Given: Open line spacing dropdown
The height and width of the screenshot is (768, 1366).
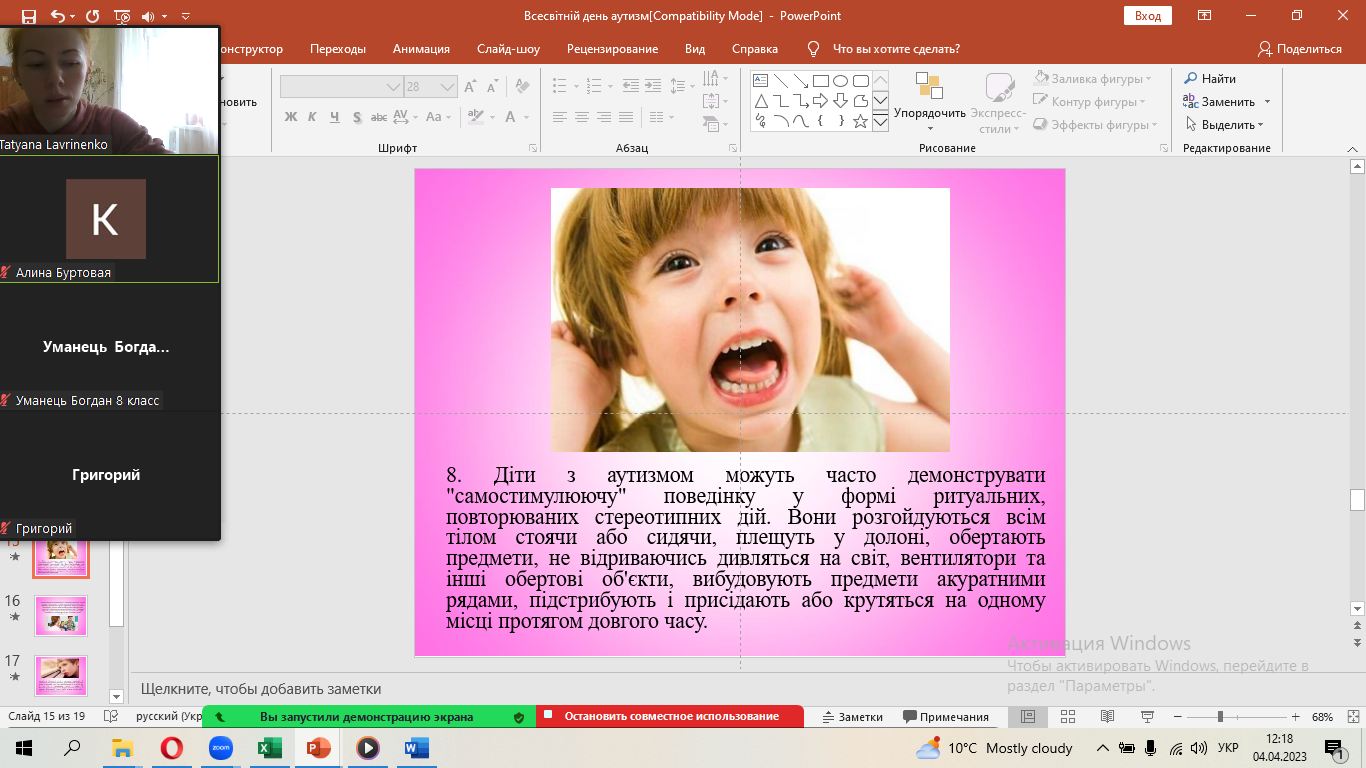Looking at the screenshot, I should [681, 87].
